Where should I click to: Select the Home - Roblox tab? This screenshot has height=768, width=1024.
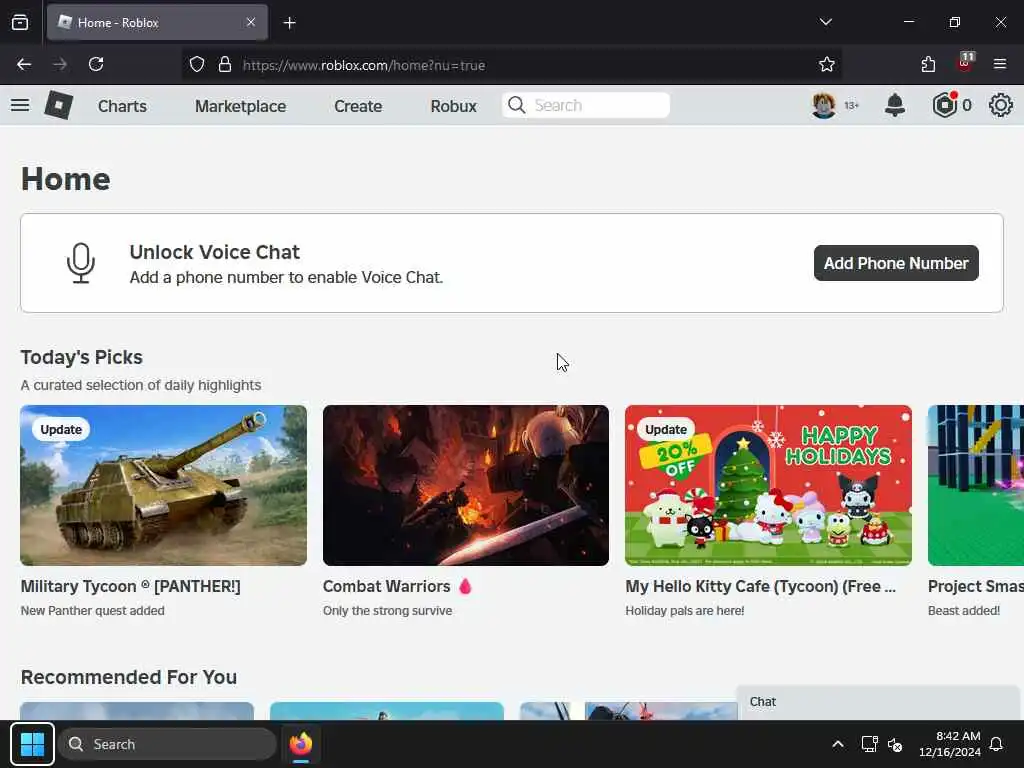[x=157, y=22]
